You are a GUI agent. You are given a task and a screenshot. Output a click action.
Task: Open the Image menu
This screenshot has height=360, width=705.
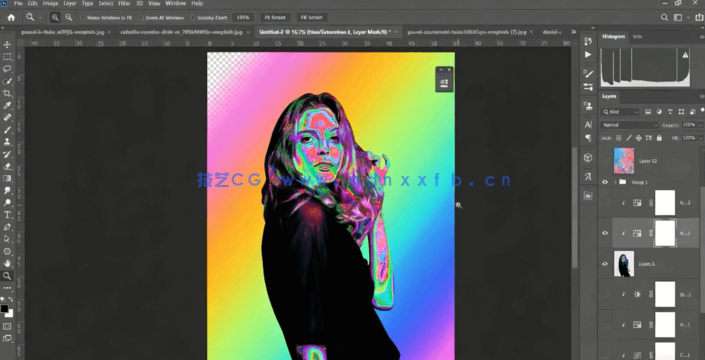point(50,3)
